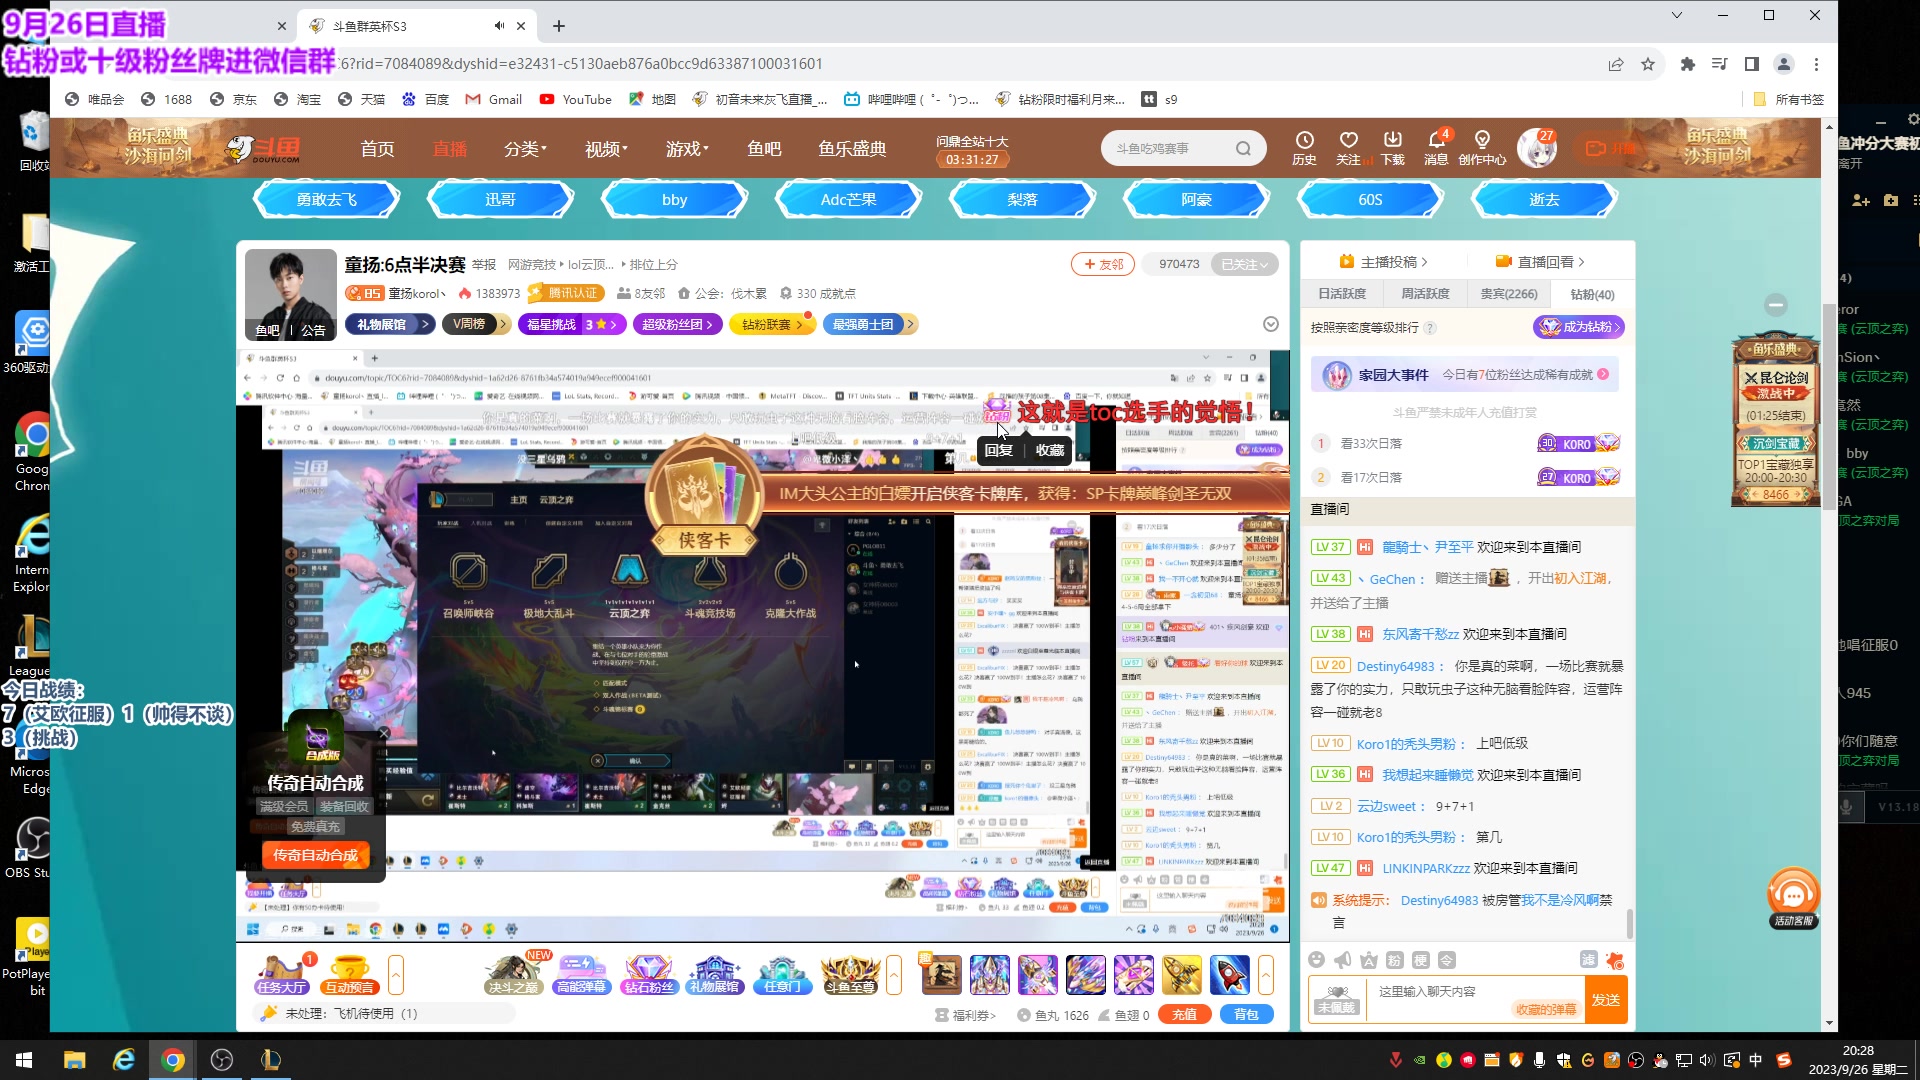Switch to the 日活跃度 tab
The height and width of the screenshot is (1080, 1920).
tap(1341, 293)
